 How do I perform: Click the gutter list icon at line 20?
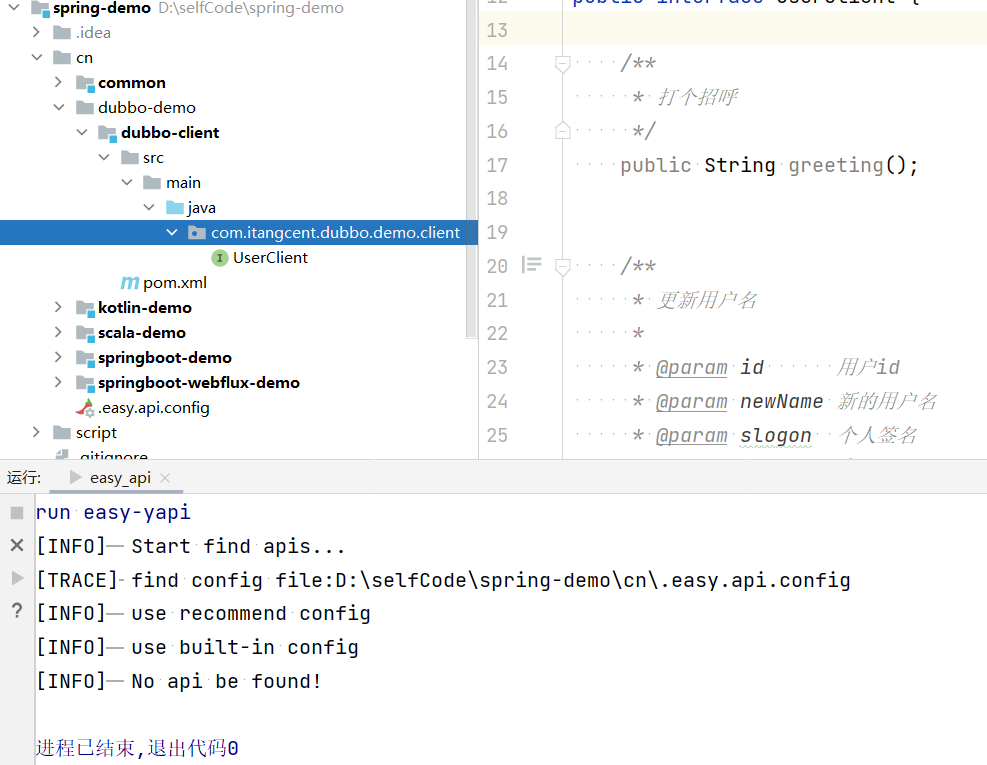532,266
